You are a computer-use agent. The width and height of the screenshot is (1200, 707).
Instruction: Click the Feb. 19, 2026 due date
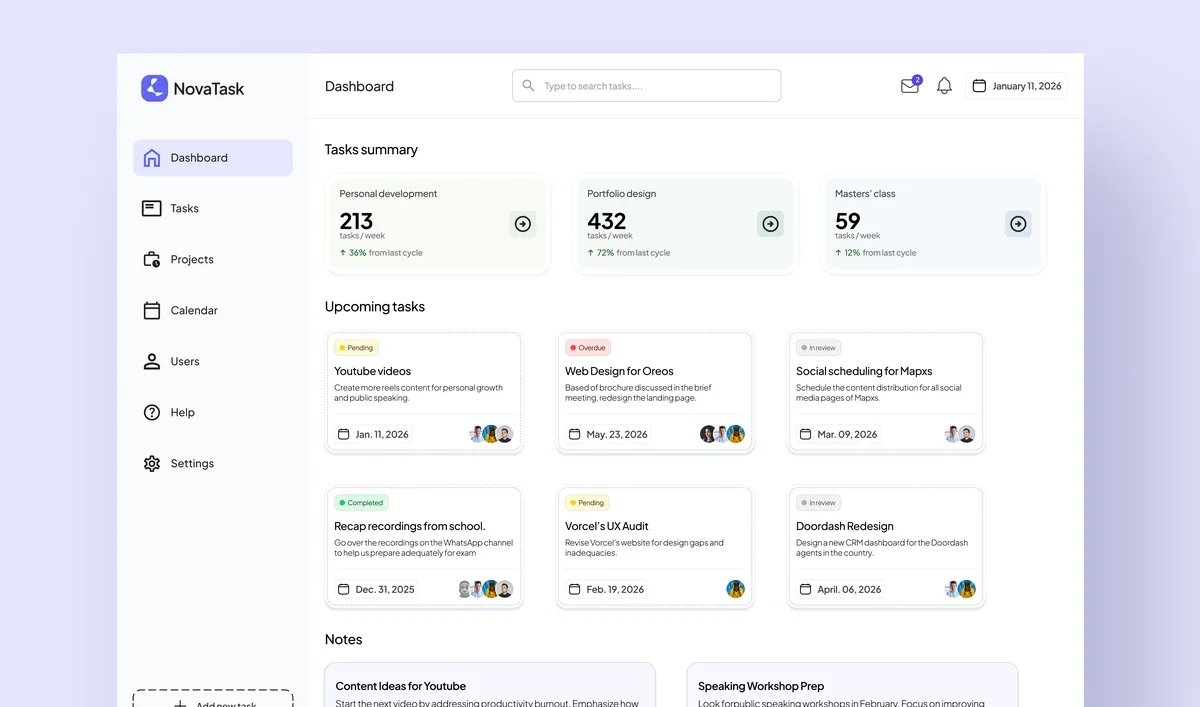point(615,589)
